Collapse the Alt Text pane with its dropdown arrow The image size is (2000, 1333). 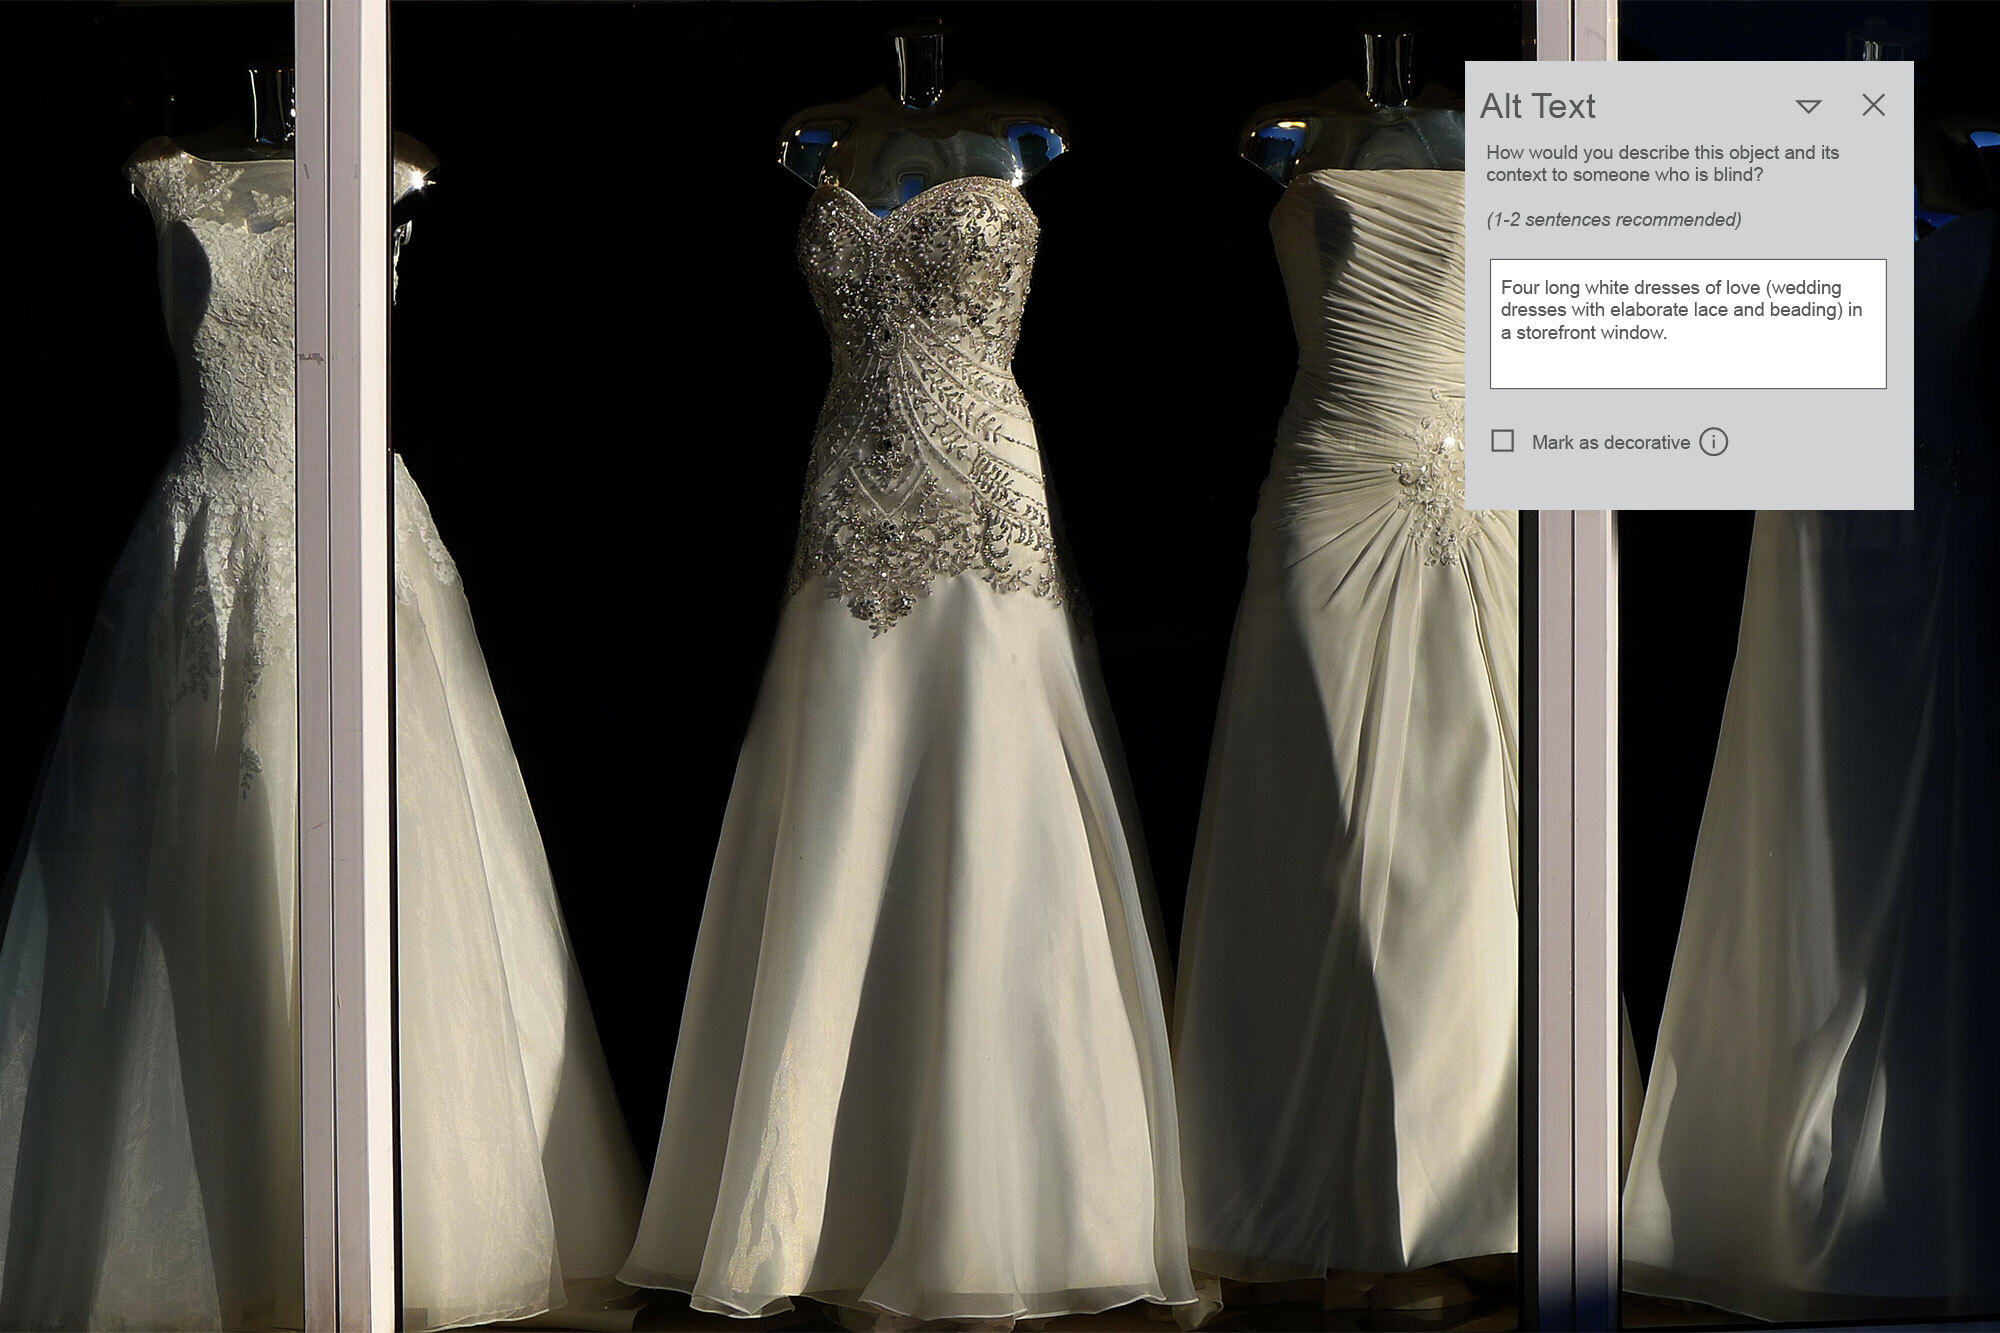(x=1806, y=104)
